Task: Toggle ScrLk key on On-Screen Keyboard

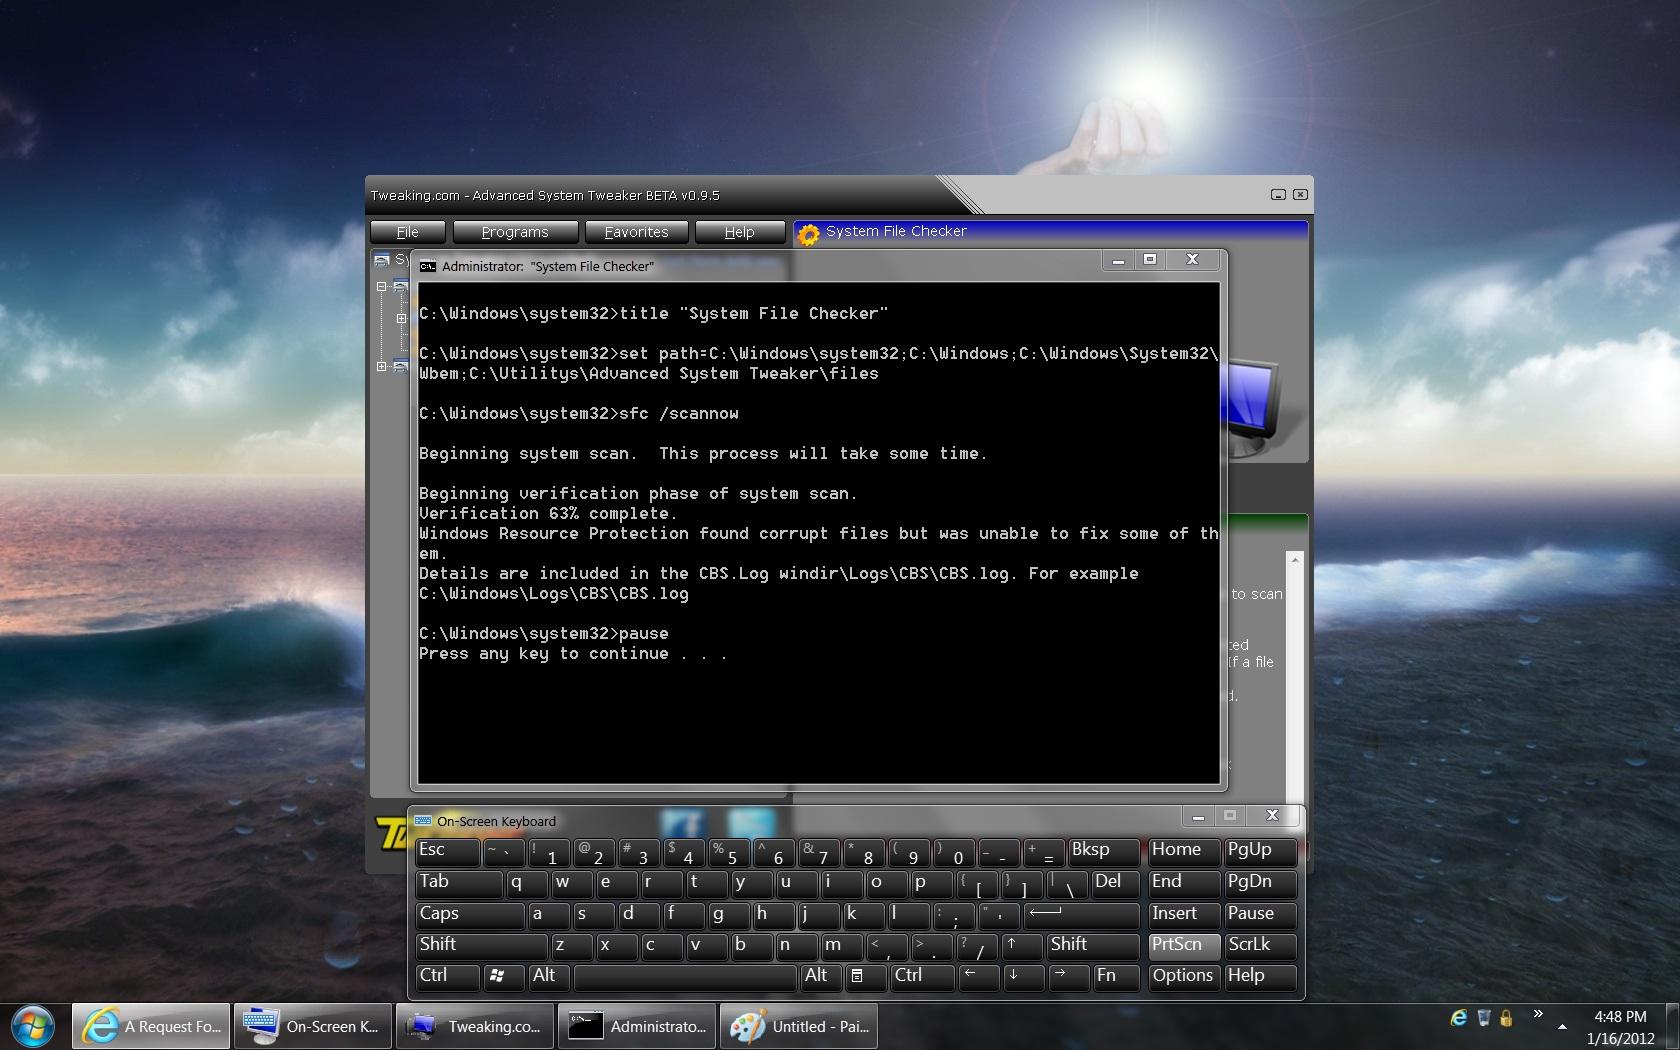Action: 1260,945
